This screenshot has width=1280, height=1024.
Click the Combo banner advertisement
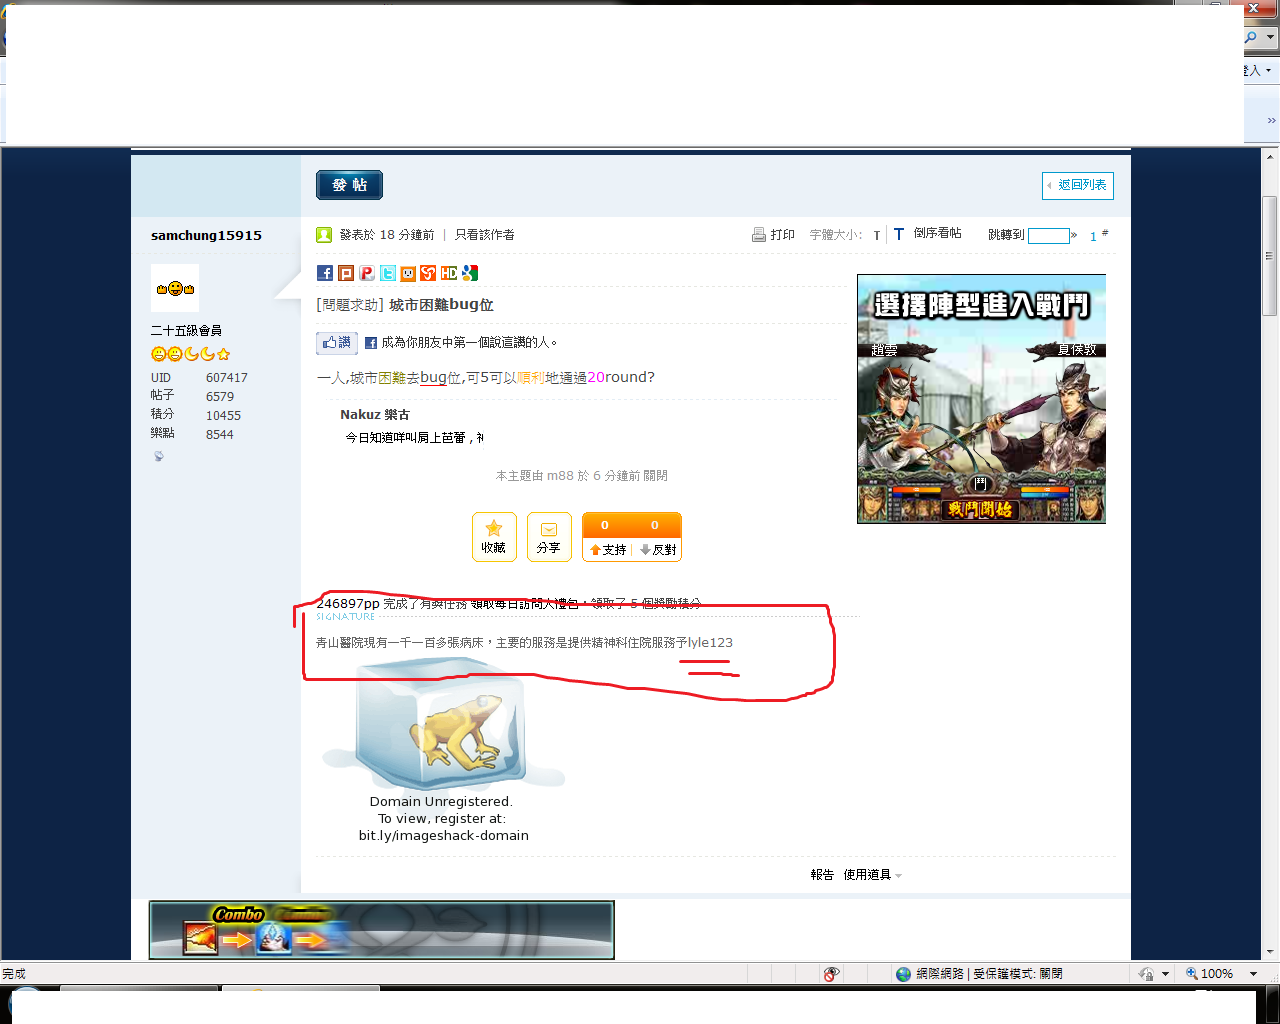tap(382, 930)
